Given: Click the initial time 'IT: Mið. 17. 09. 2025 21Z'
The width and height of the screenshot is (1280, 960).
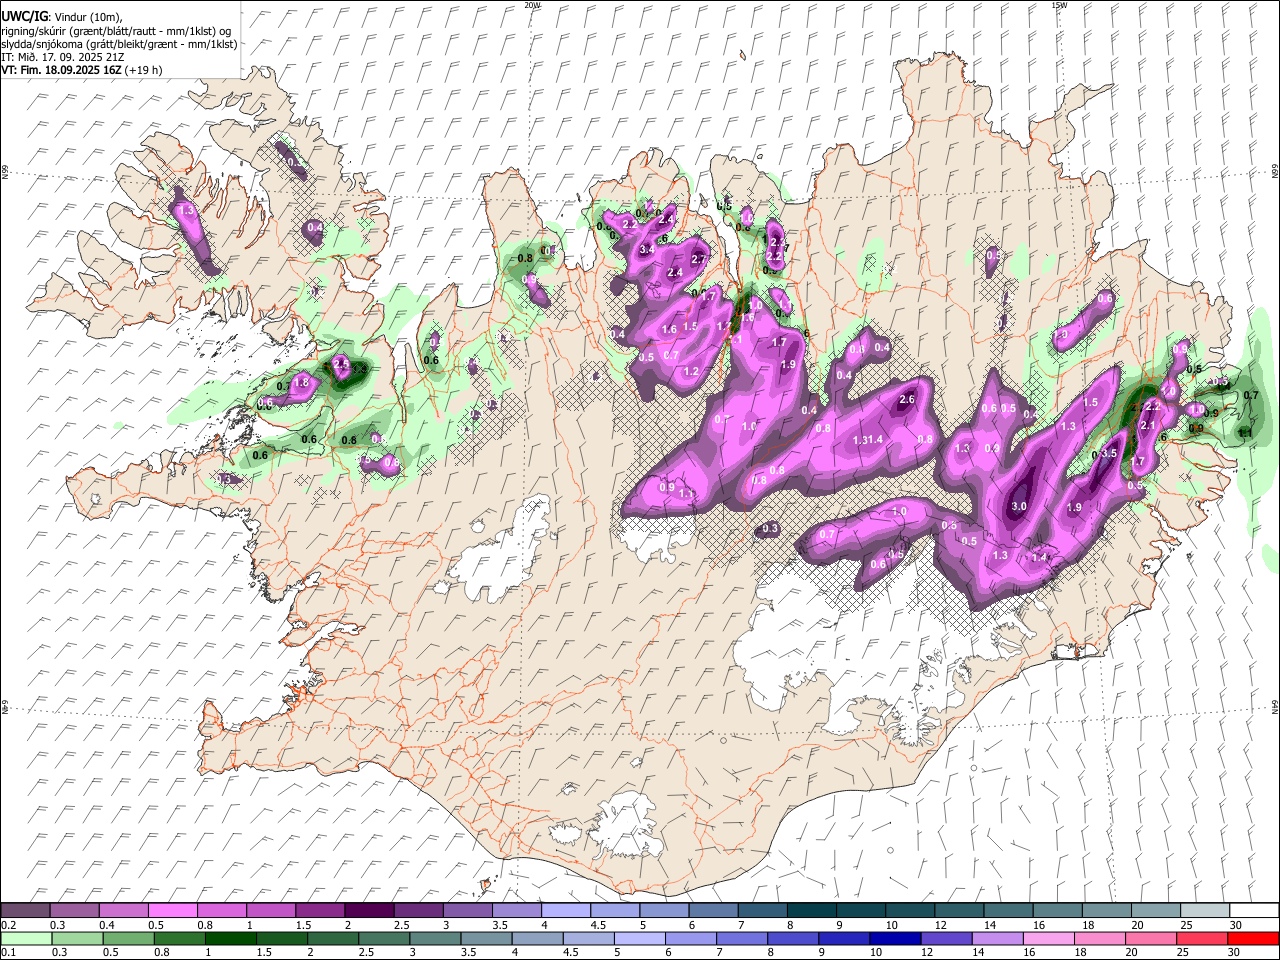Looking at the screenshot, I should tap(63, 57).
